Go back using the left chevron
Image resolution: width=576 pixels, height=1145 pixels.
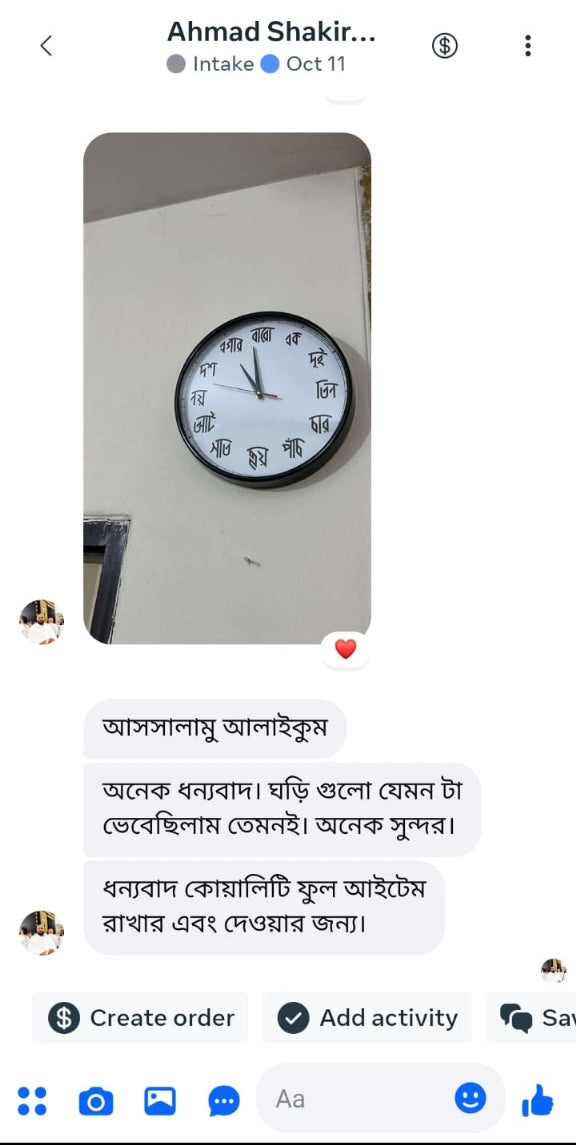tap(46, 46)
